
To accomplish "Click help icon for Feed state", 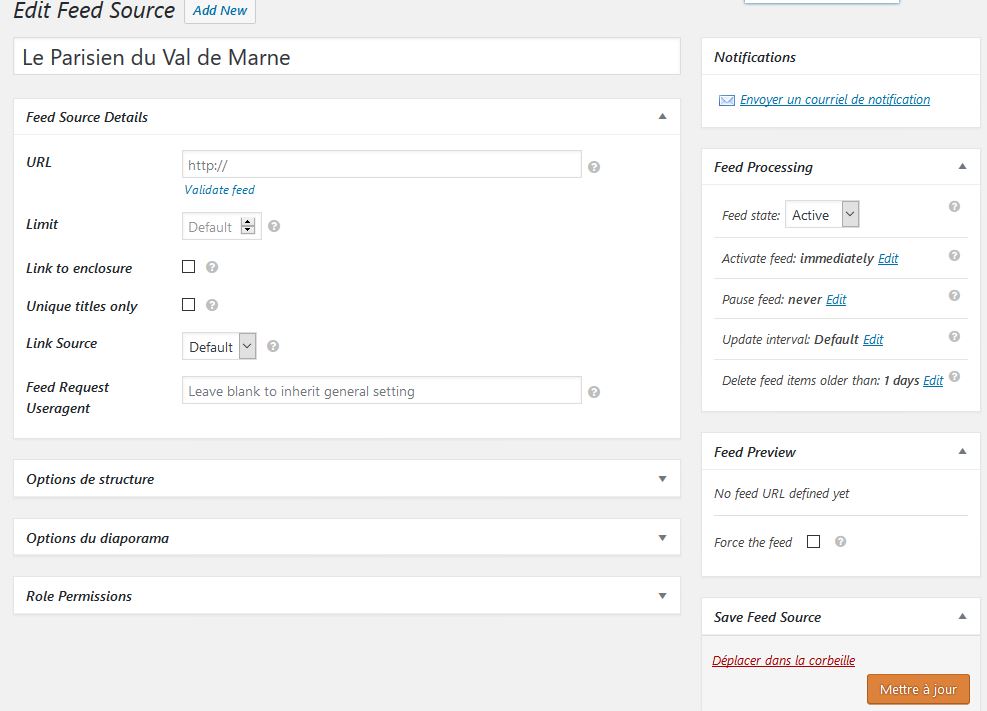I will coord(954,207).
